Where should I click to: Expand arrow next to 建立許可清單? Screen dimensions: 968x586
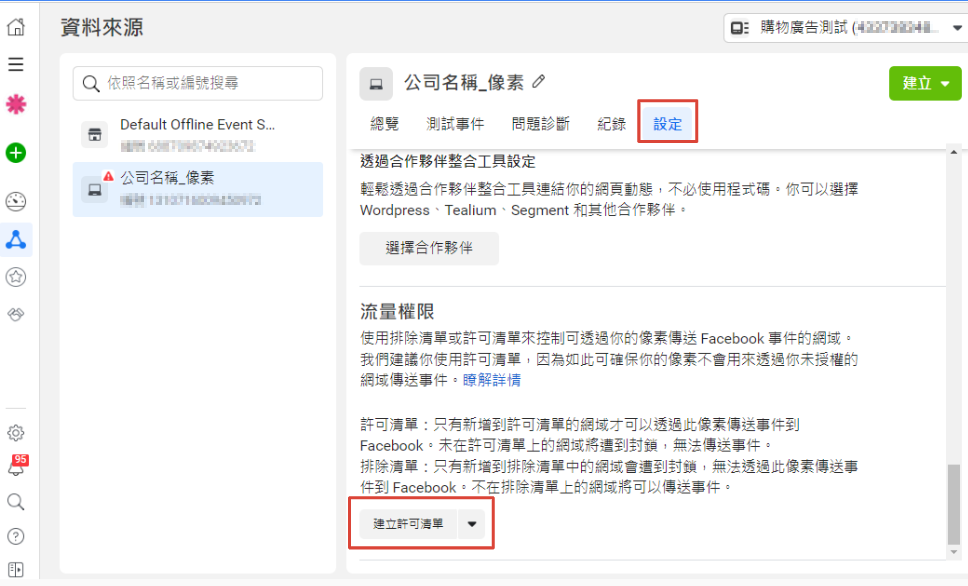pyautogui.click(x=472, y=523)
